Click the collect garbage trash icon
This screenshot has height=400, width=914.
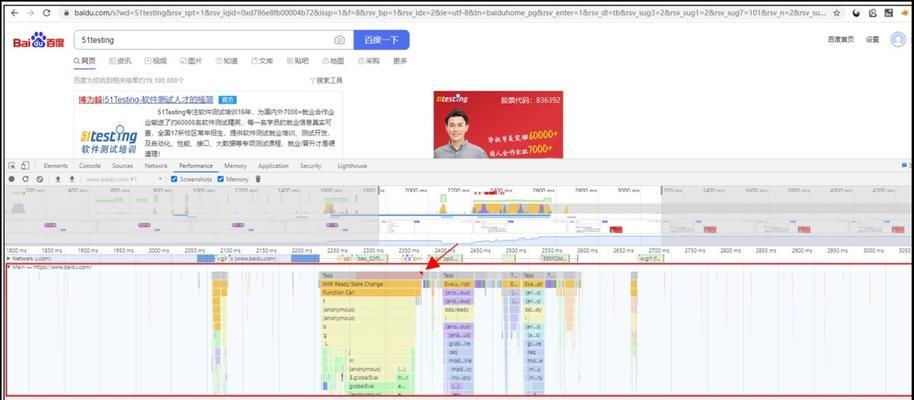point(258,179)
